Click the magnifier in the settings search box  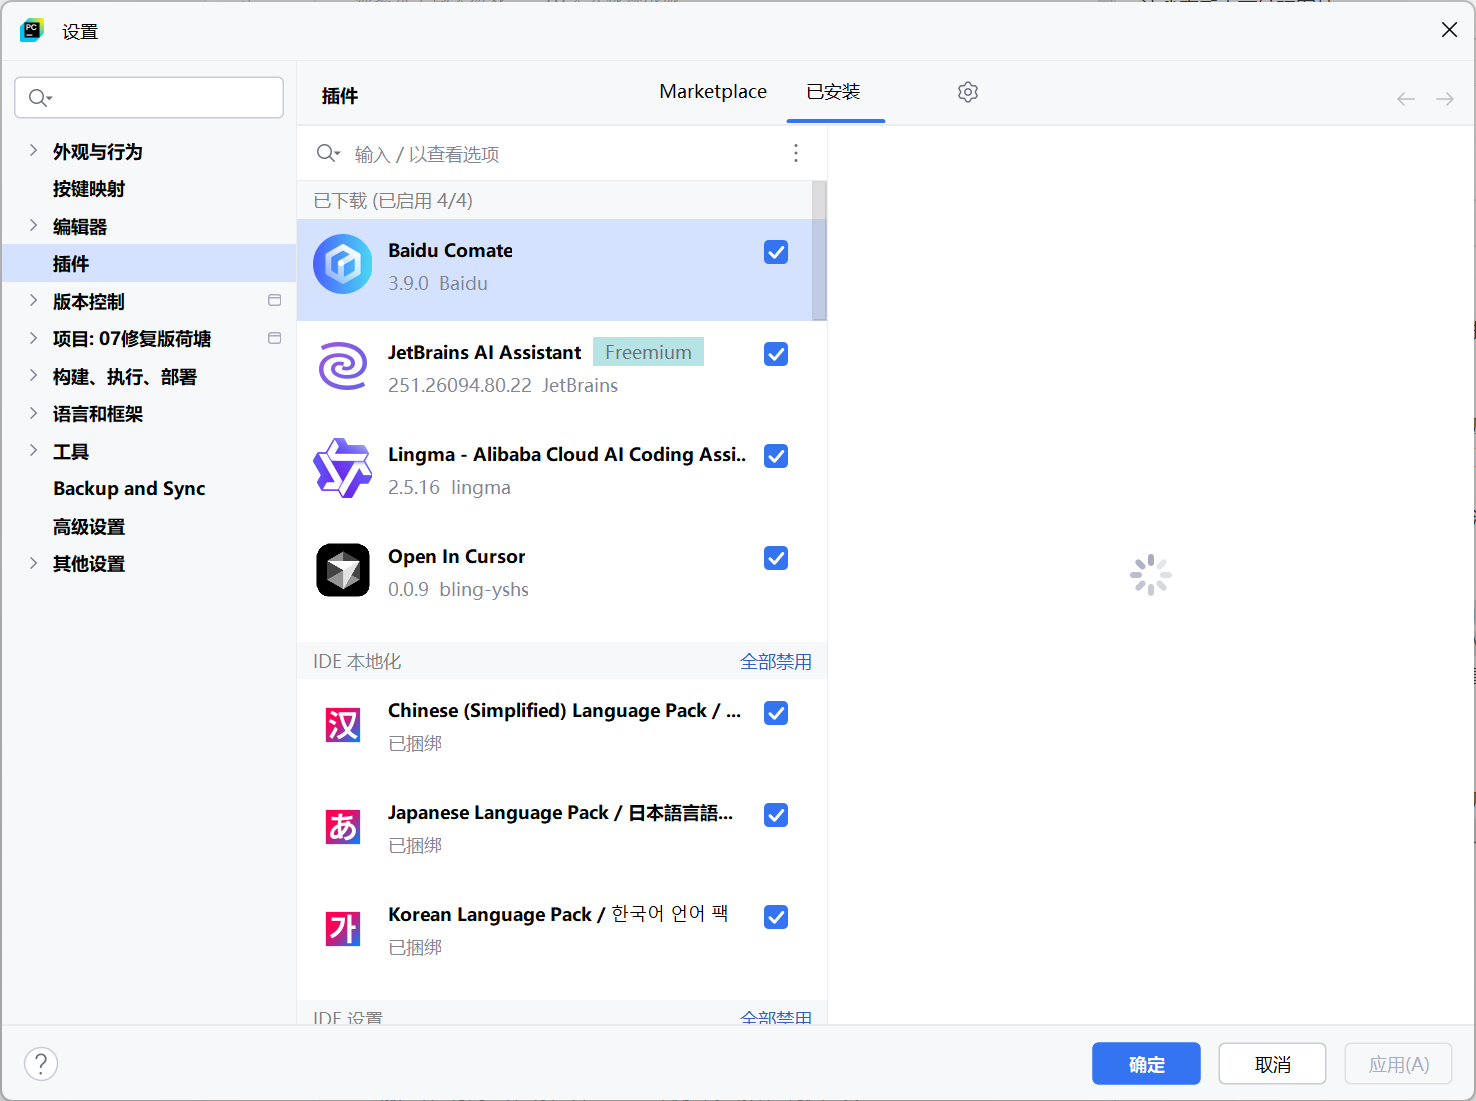pos(40,98)
